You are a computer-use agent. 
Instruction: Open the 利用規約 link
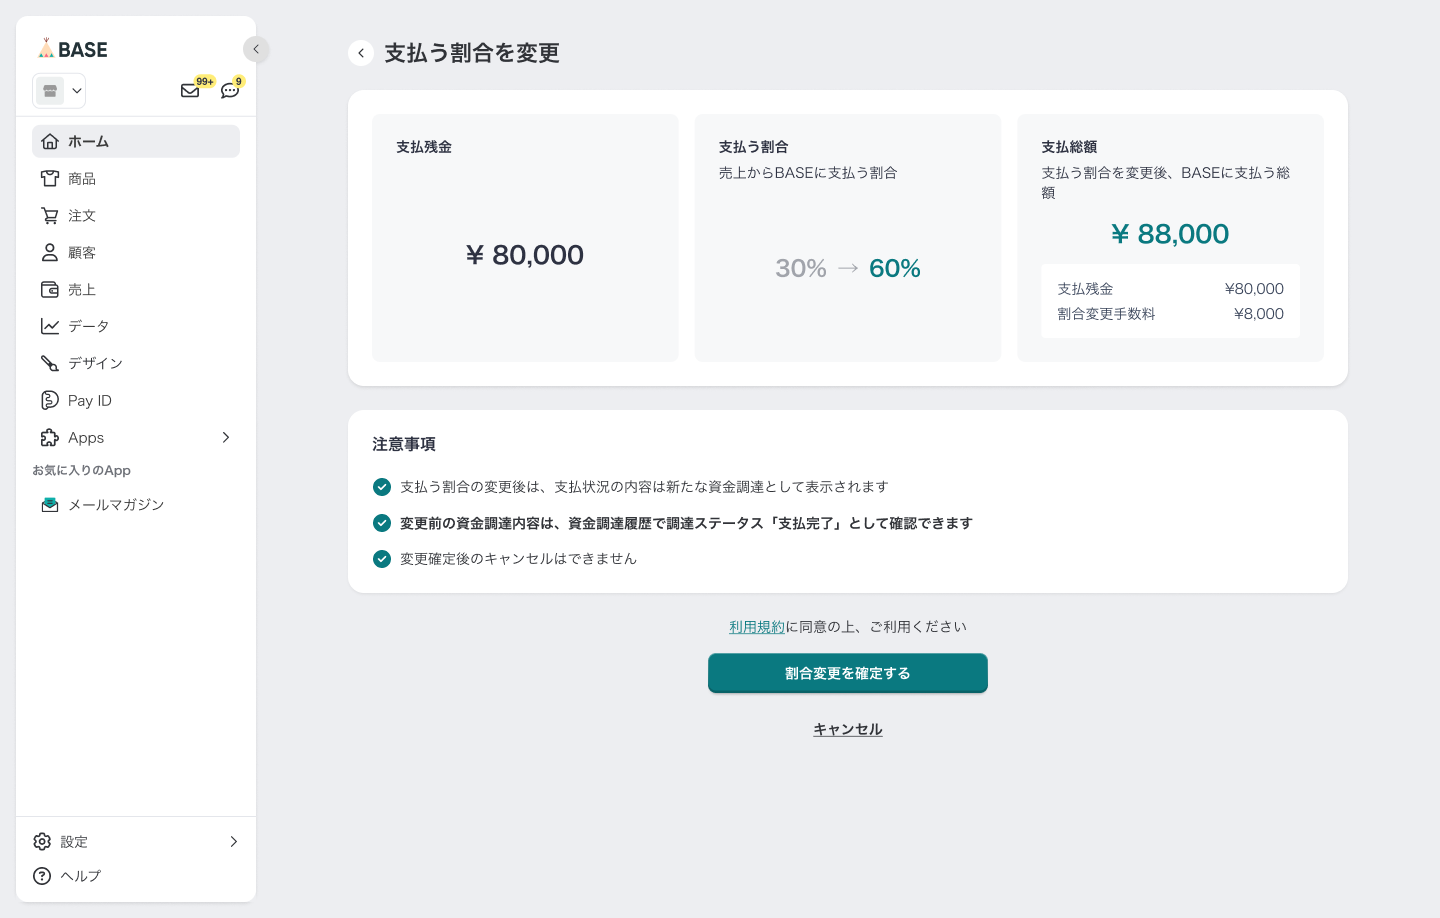[x=757, y=627]
